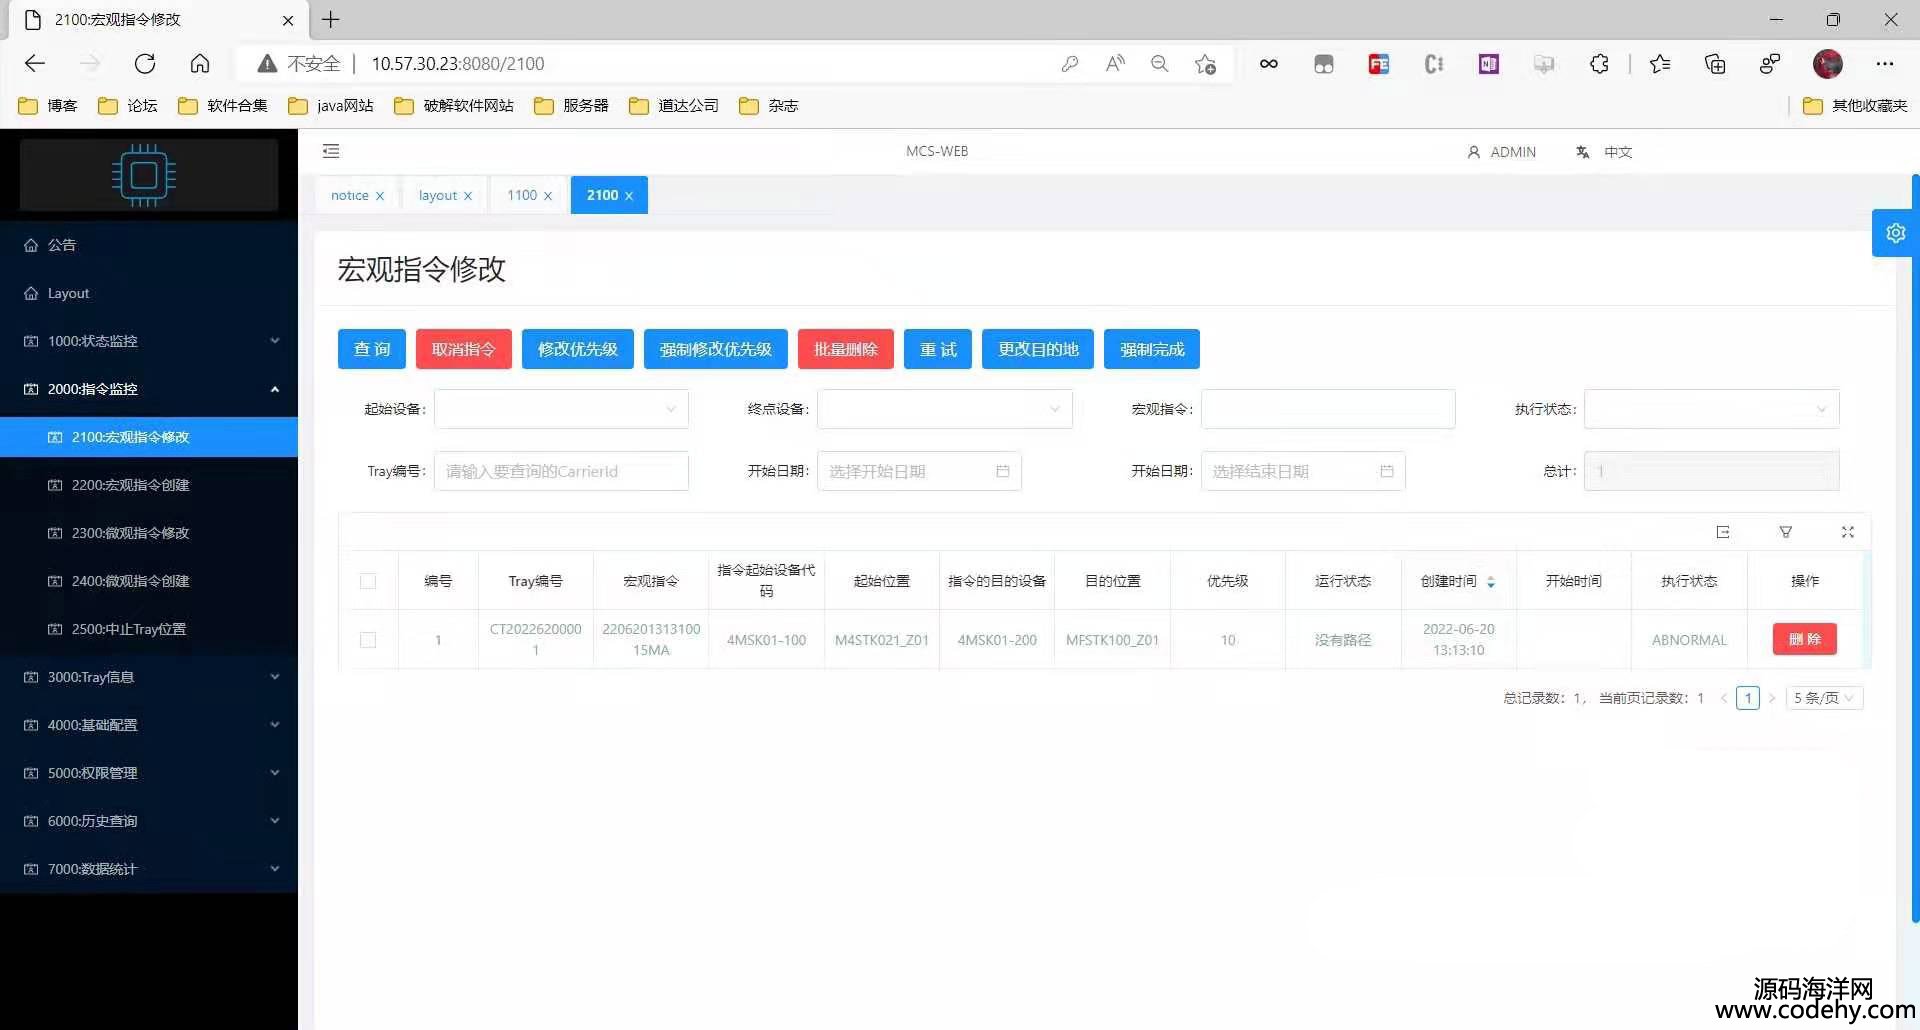Click the 查询 button
The width and height of the screenshot is (1920, 1030).
pos(372,349)
